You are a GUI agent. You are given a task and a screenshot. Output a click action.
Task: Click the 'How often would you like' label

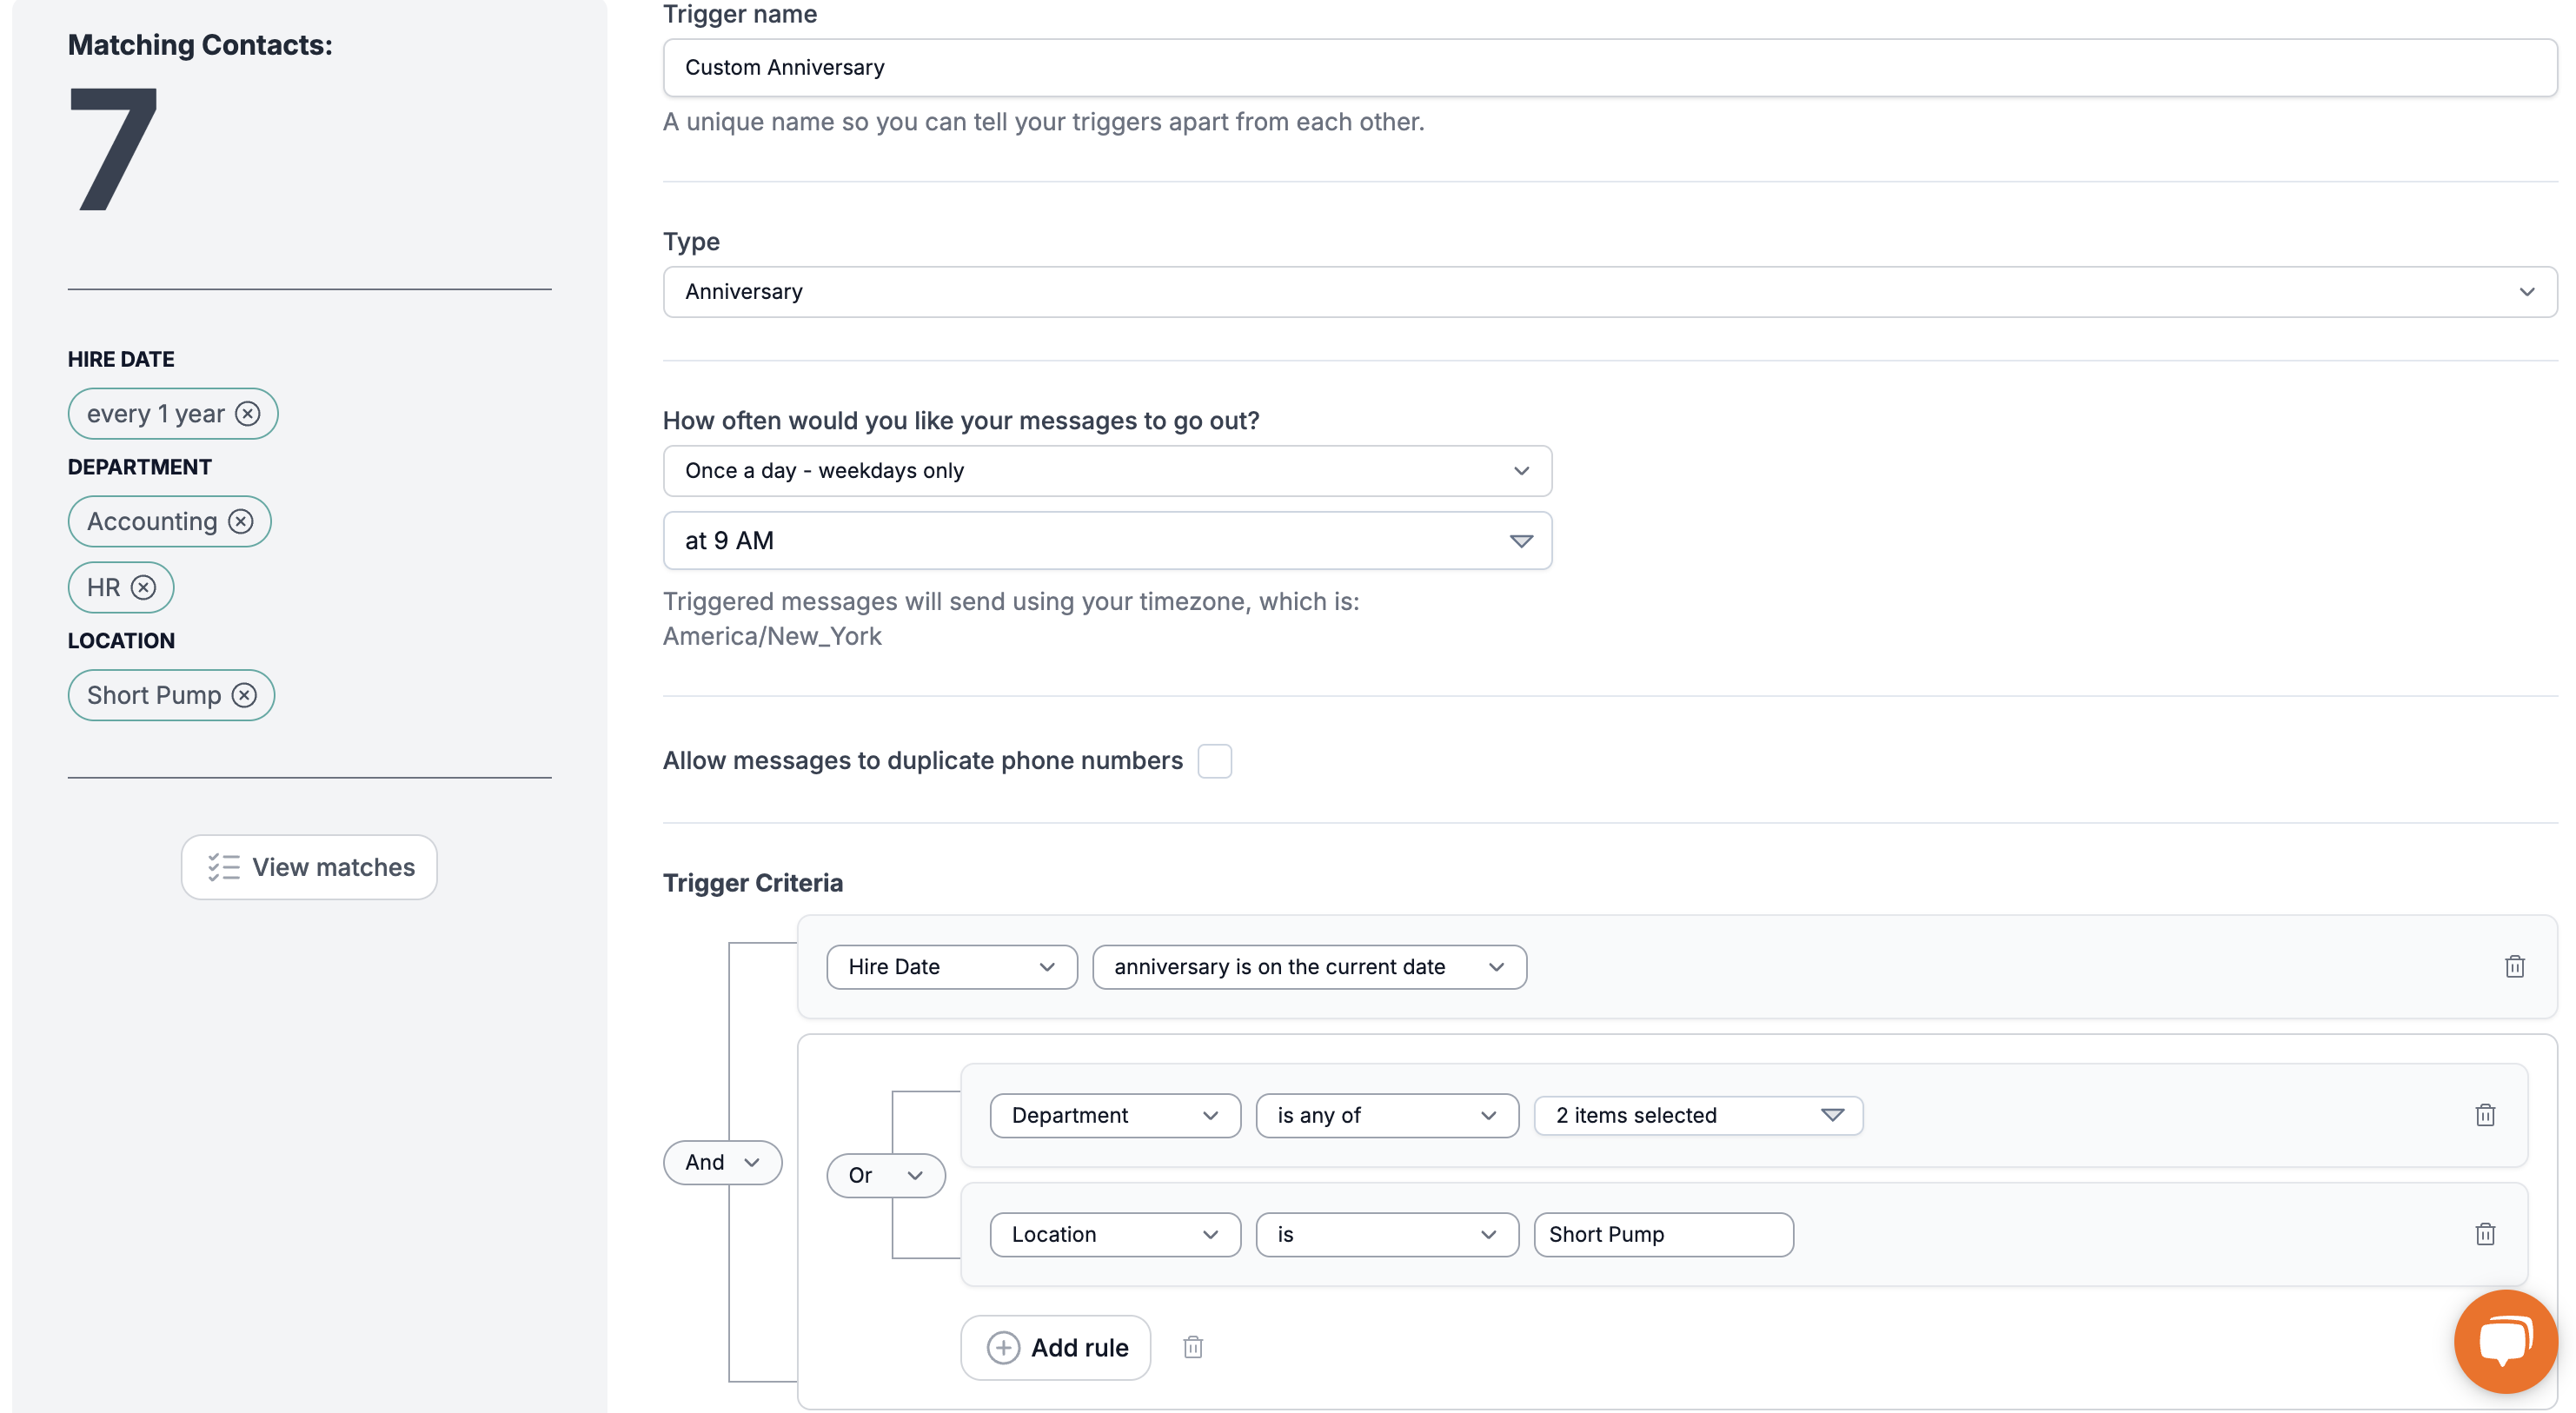tap(961, 421)
